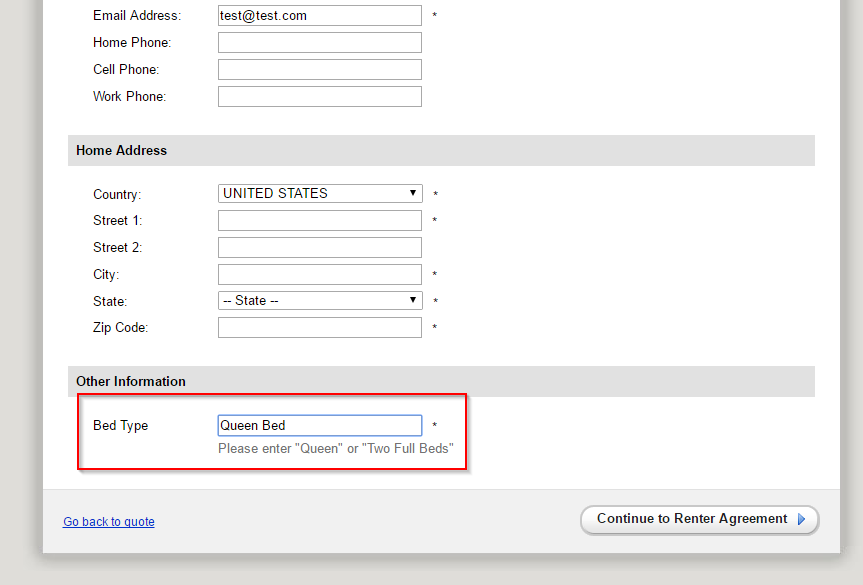The image size is (863, 585).
Task: Follow the 'Go back to quote' link
Action: pos(109,522)
